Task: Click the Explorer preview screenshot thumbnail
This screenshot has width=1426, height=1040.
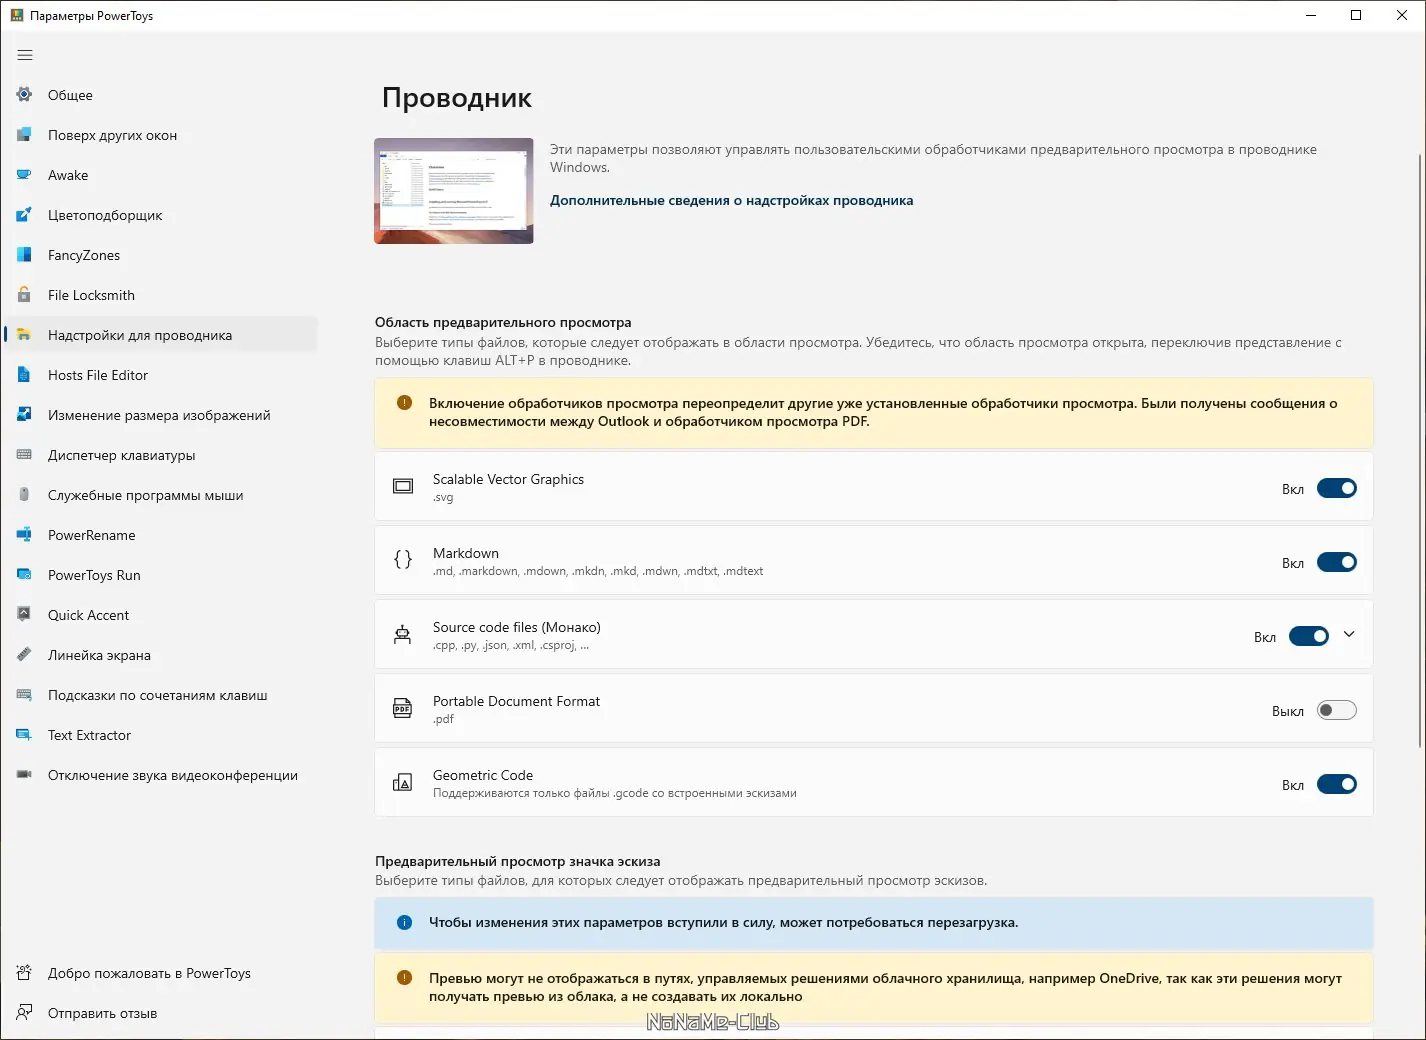Action: pos(453,190)
